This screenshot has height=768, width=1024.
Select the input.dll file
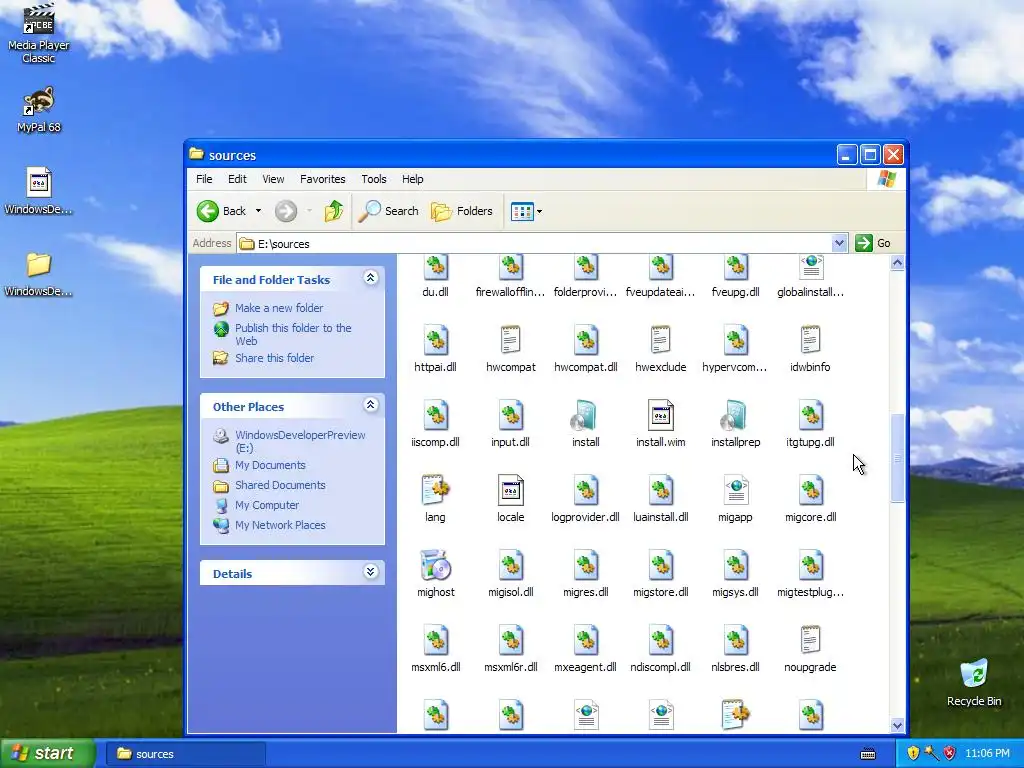click(x=511, y=424)
